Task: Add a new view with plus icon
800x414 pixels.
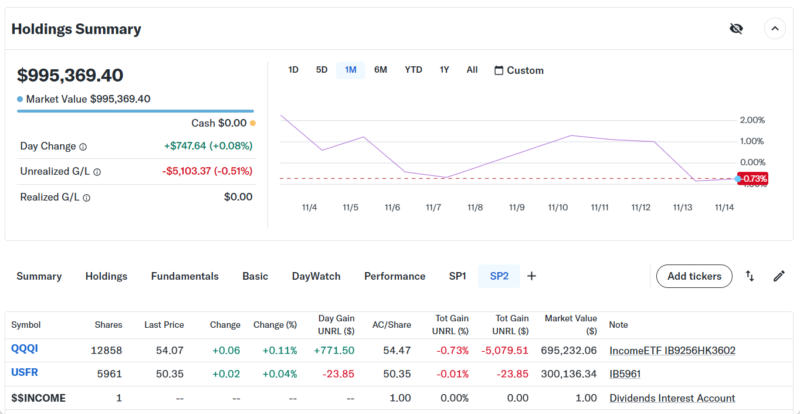Action: point(531,276)
